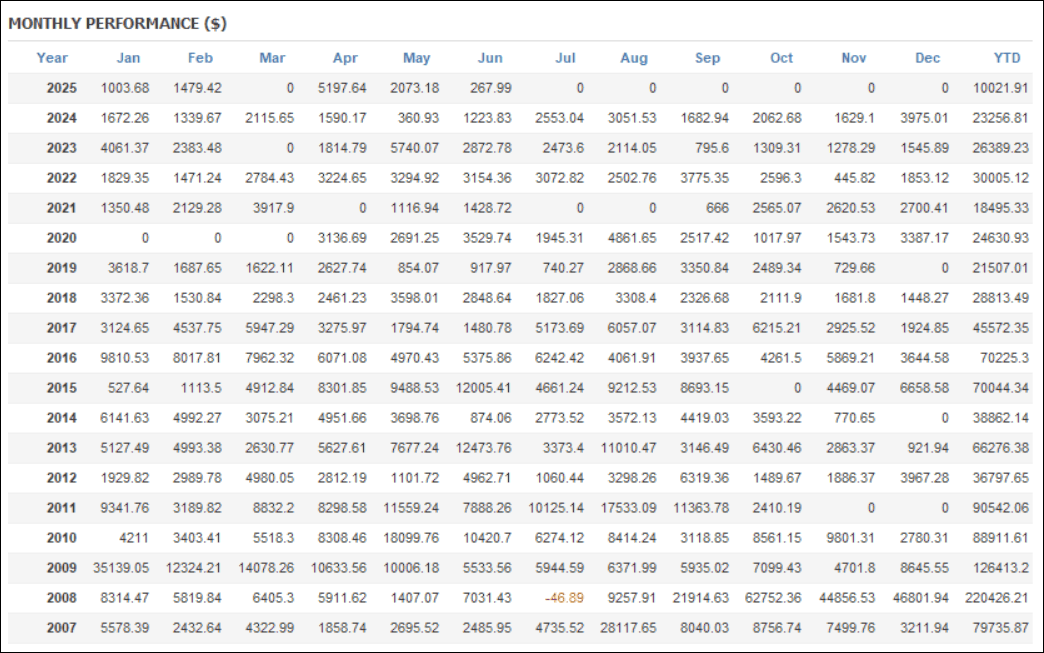This screenshot has height=653, width=1044.
Task: Select the Dec column header
Action: pyautogui.click(x=927, y=58)
